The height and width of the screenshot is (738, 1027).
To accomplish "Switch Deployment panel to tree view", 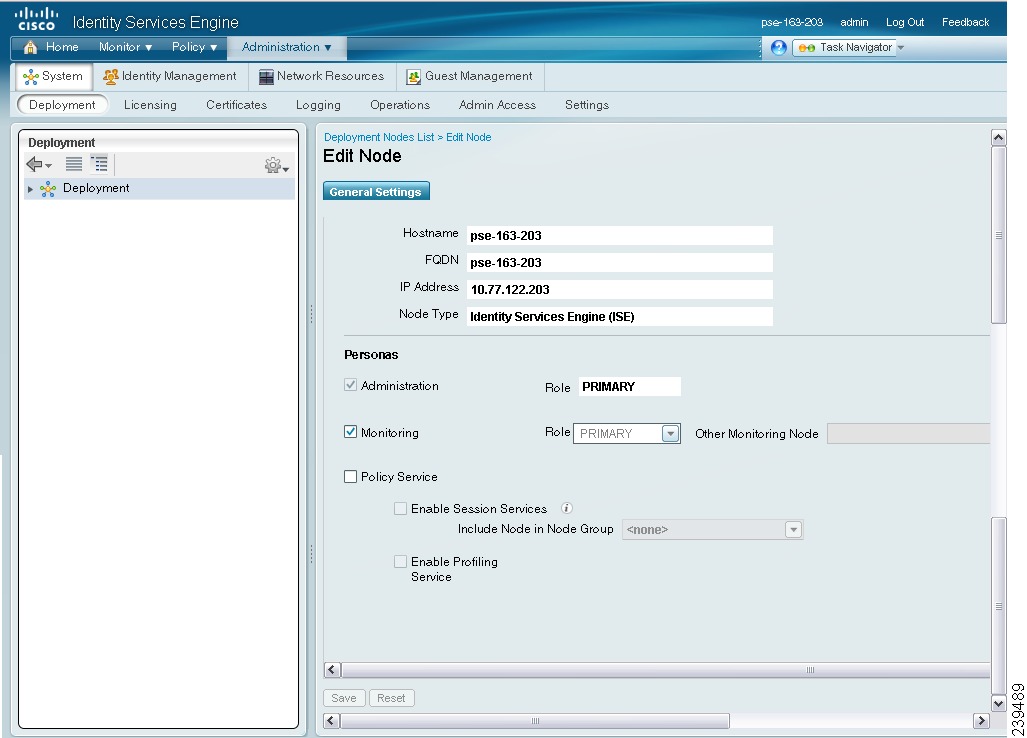I will click(100, 164).
